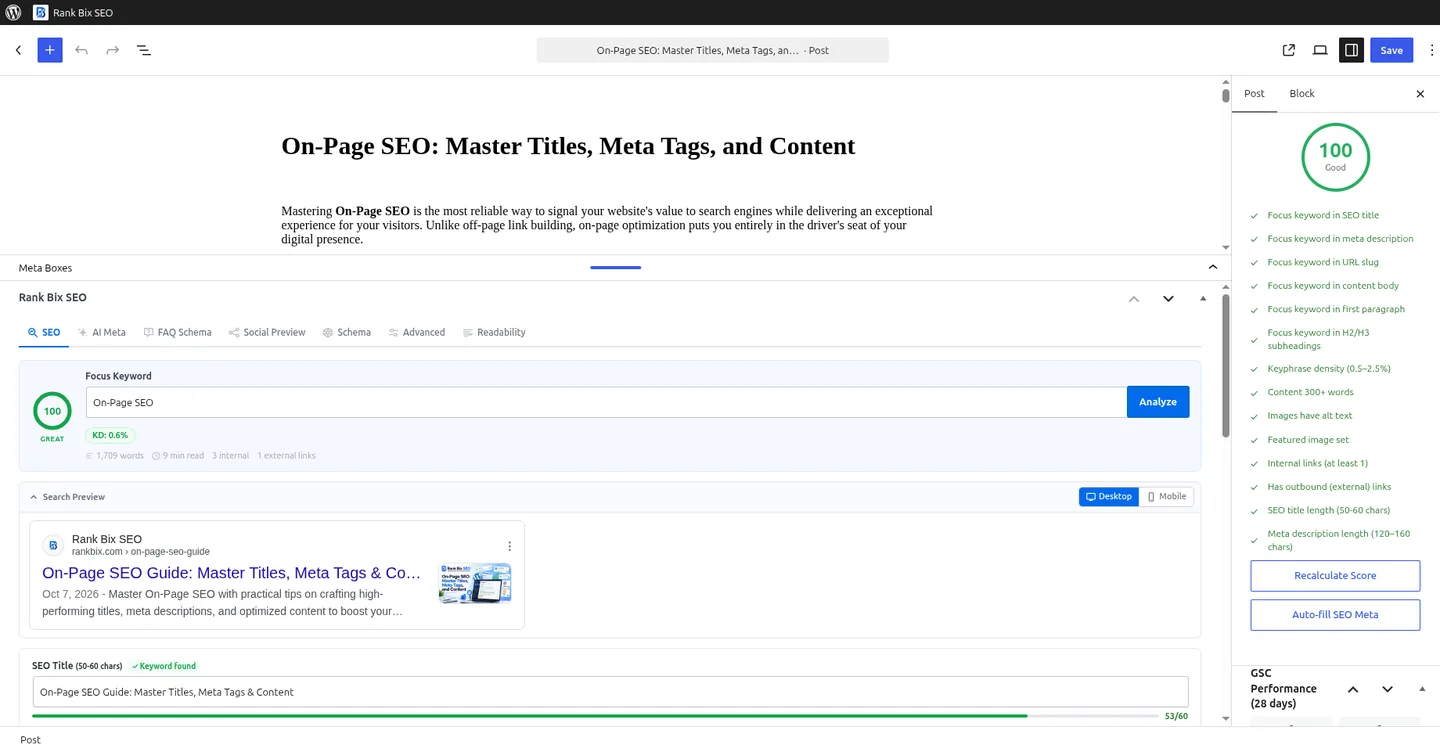Select the Post sidebar tab

[x=1254, y=93]
